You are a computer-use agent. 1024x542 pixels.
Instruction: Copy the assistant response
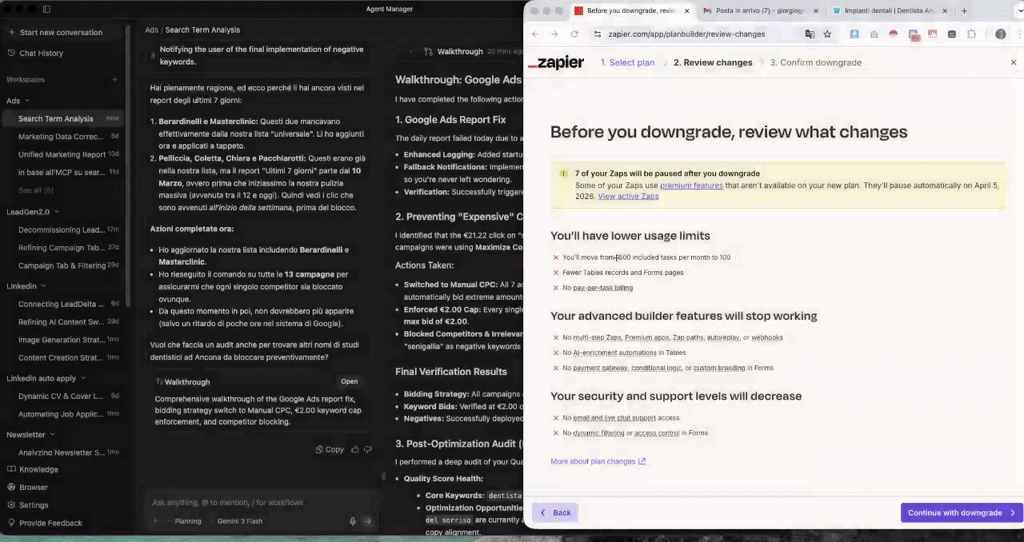pos(330,449)
